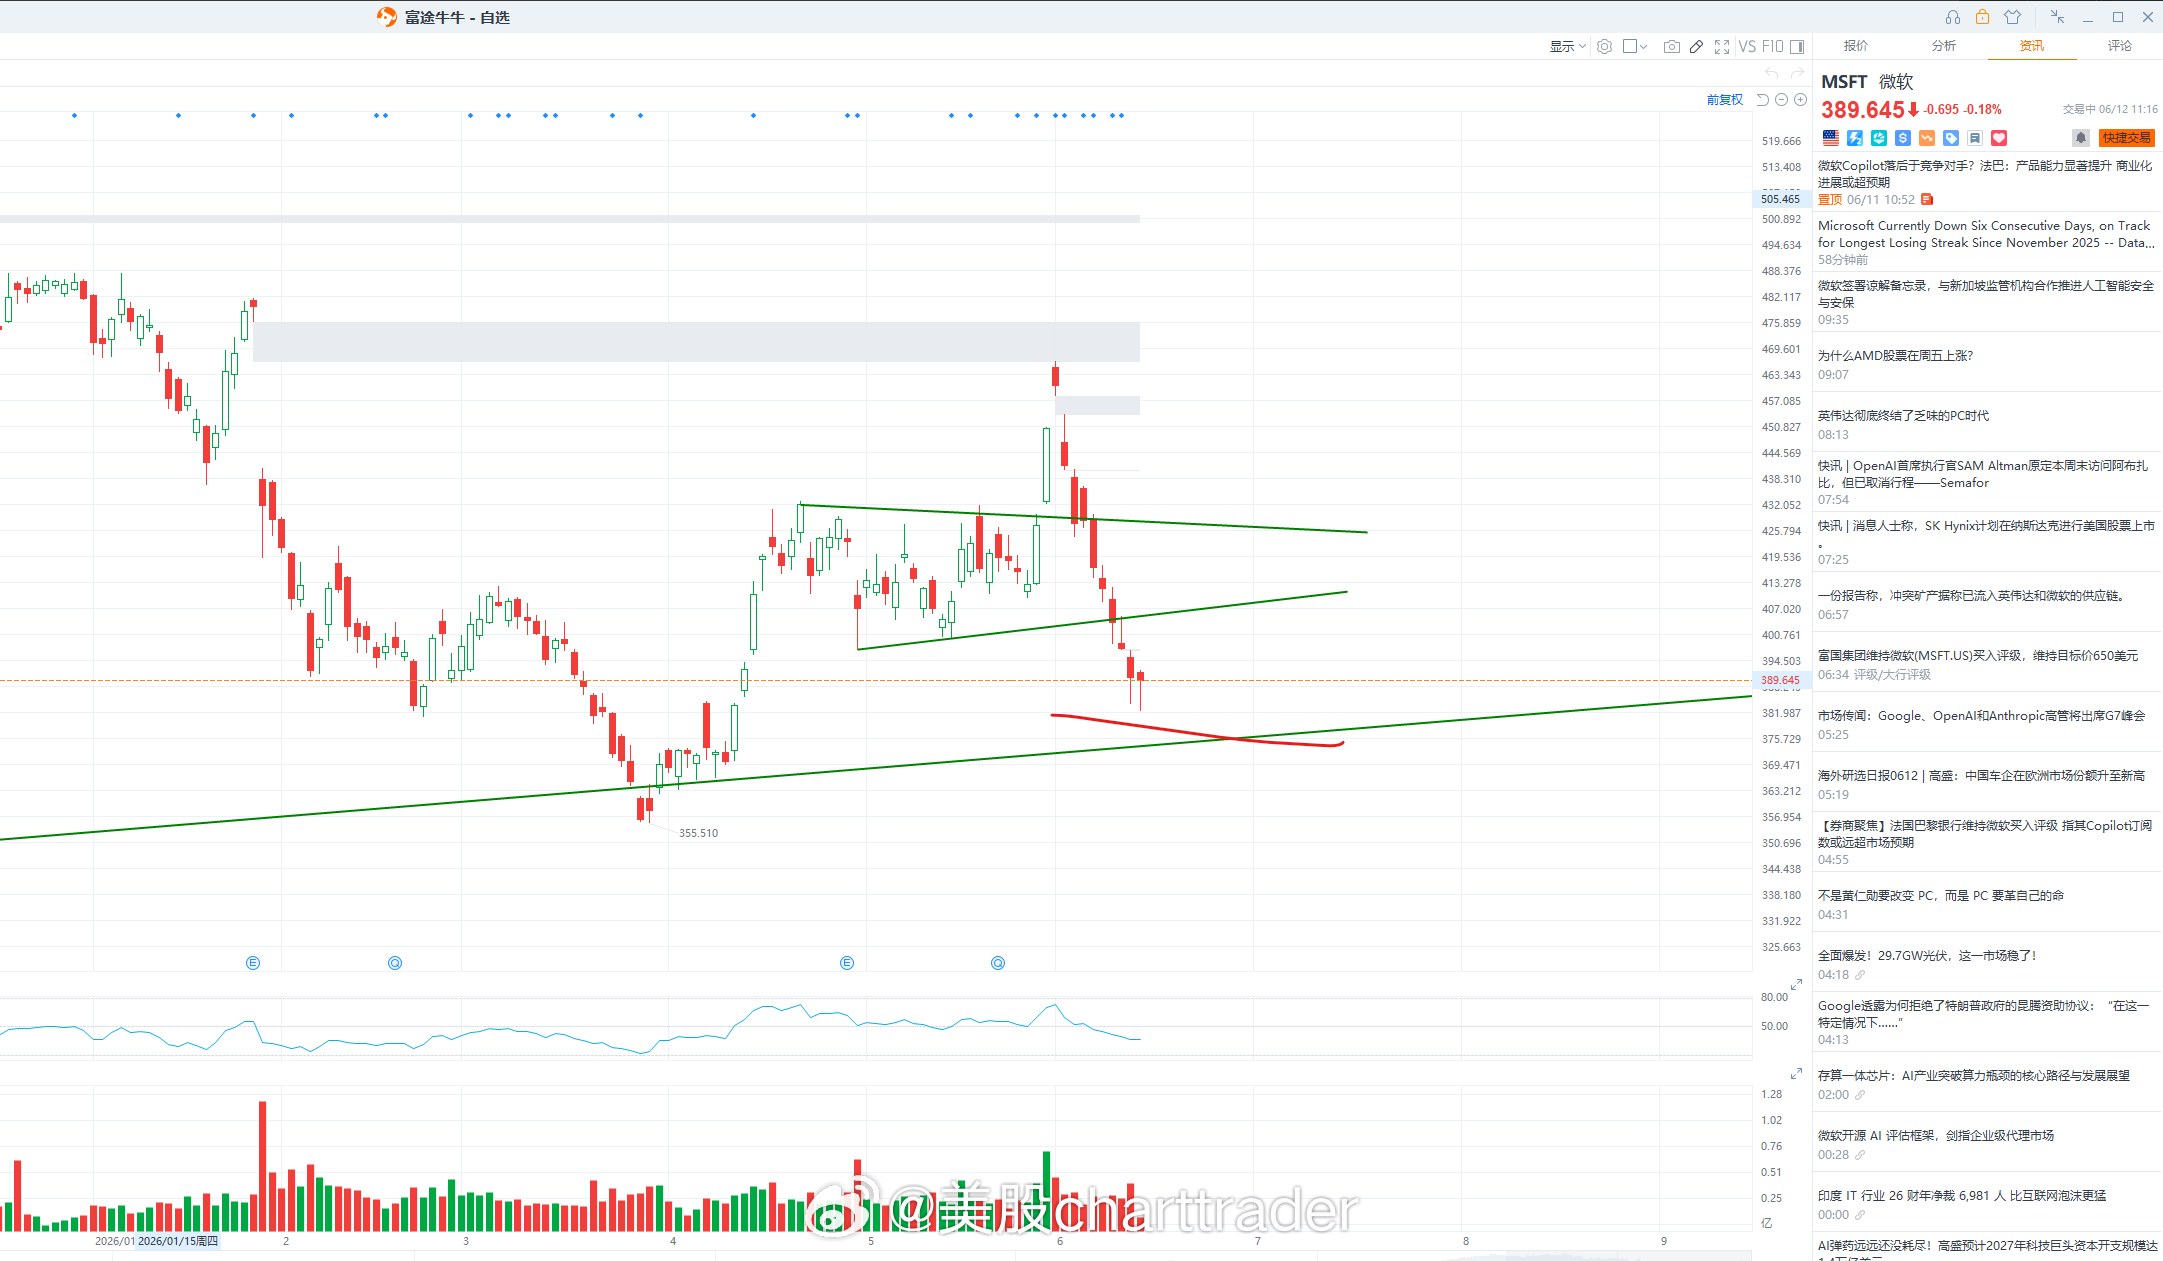Click the blue tag icon

[1951, 138]
